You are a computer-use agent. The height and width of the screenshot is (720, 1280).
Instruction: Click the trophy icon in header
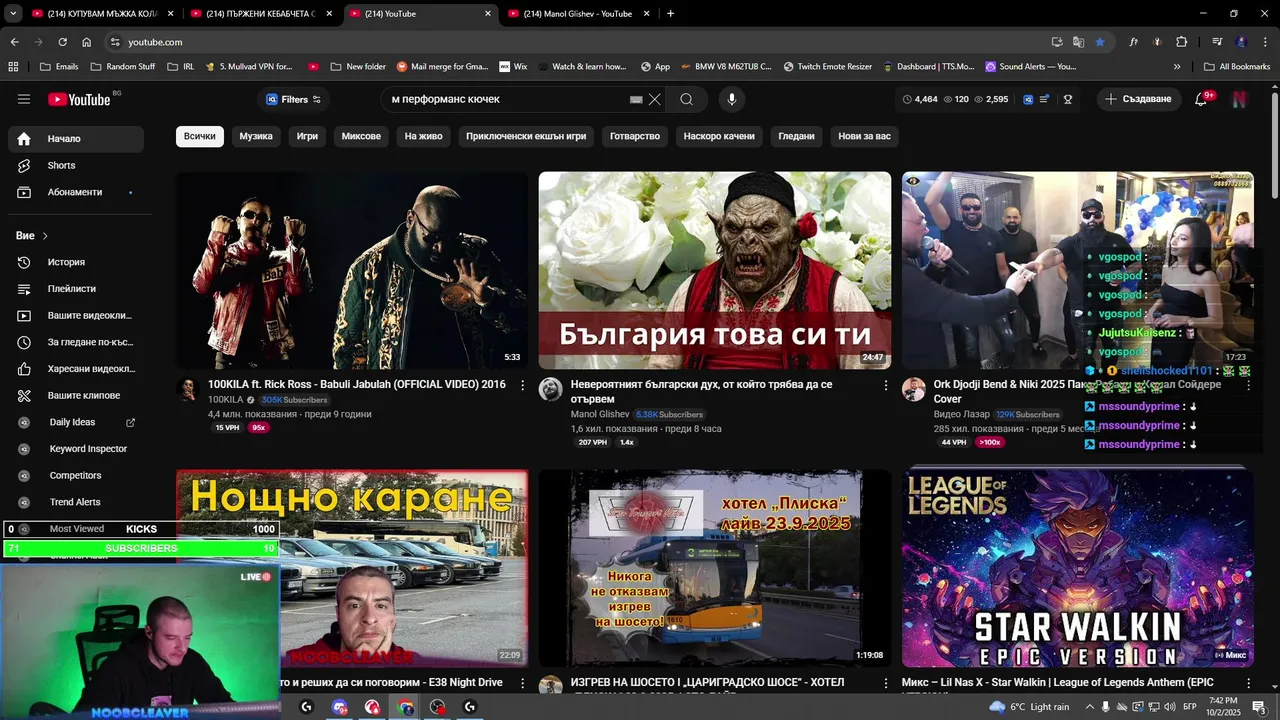1068,99
